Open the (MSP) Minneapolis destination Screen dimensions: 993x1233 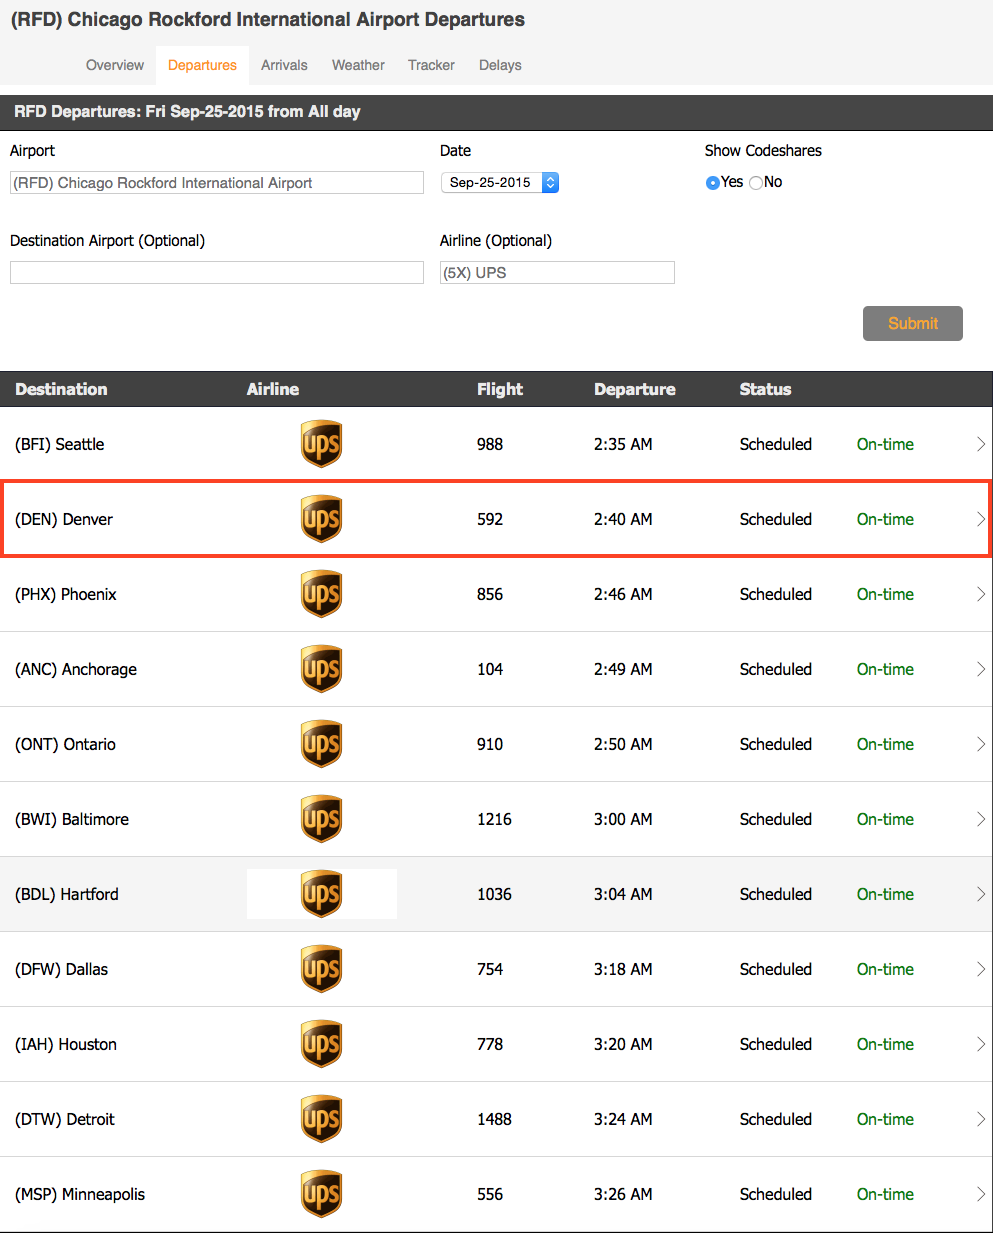point(80,1194)
